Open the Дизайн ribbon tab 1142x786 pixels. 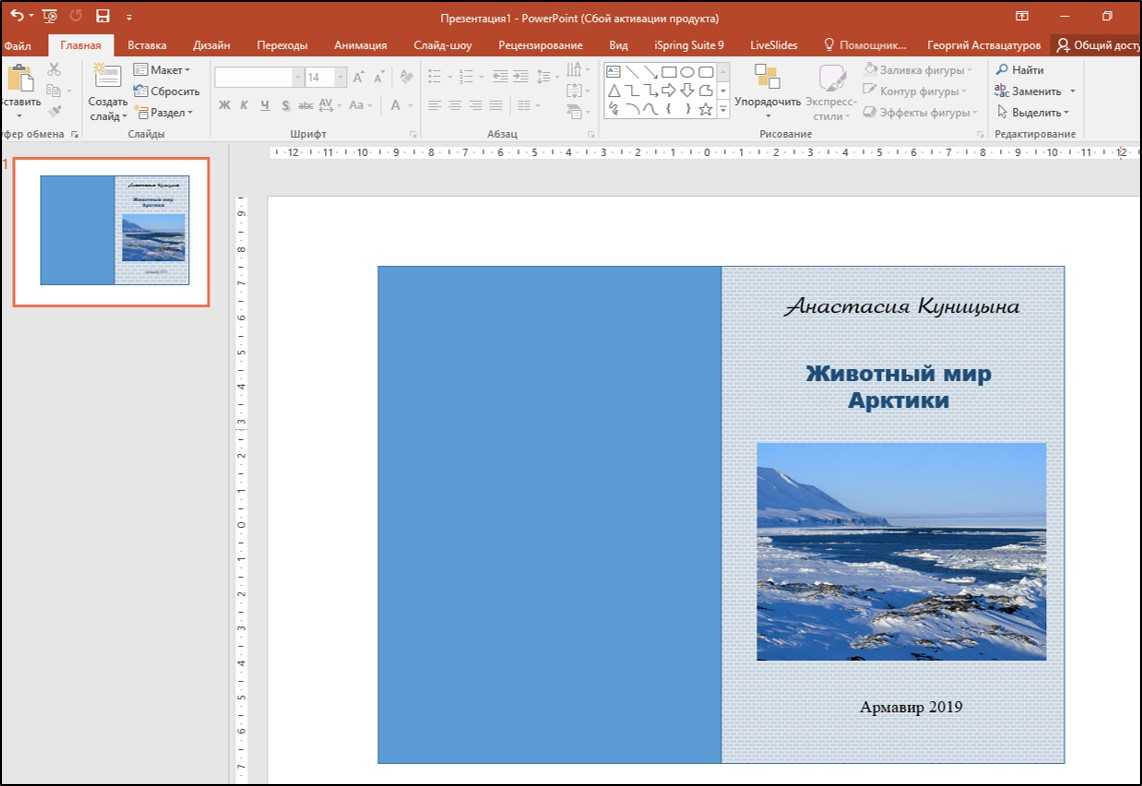(211, 45)
